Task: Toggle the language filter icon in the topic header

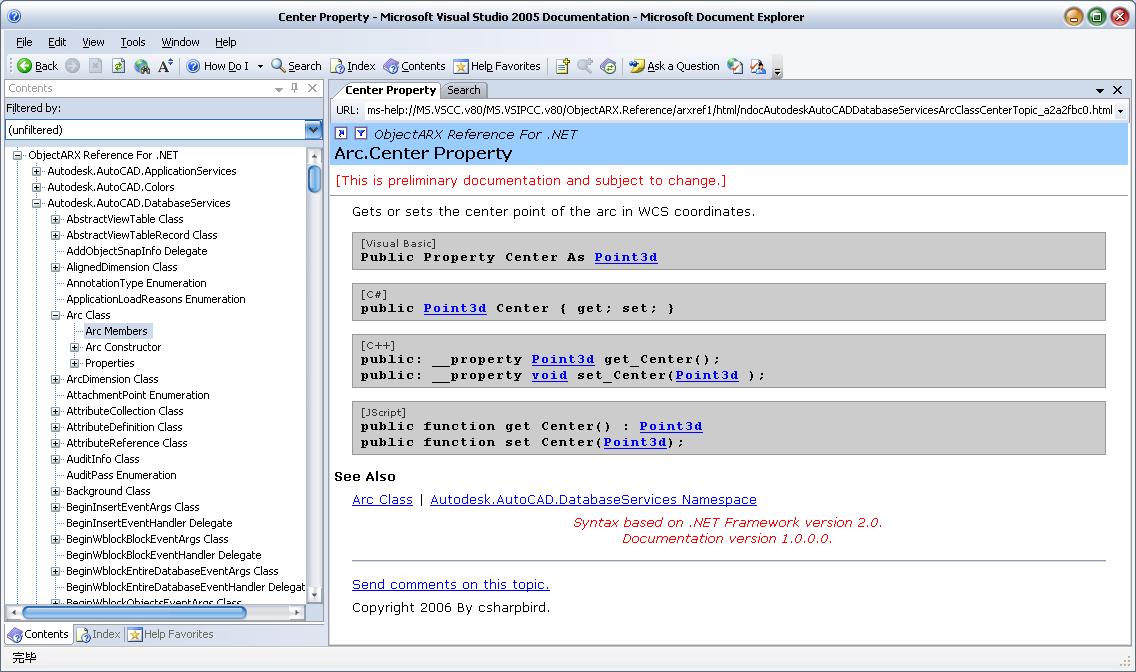Action: [361, 133]
